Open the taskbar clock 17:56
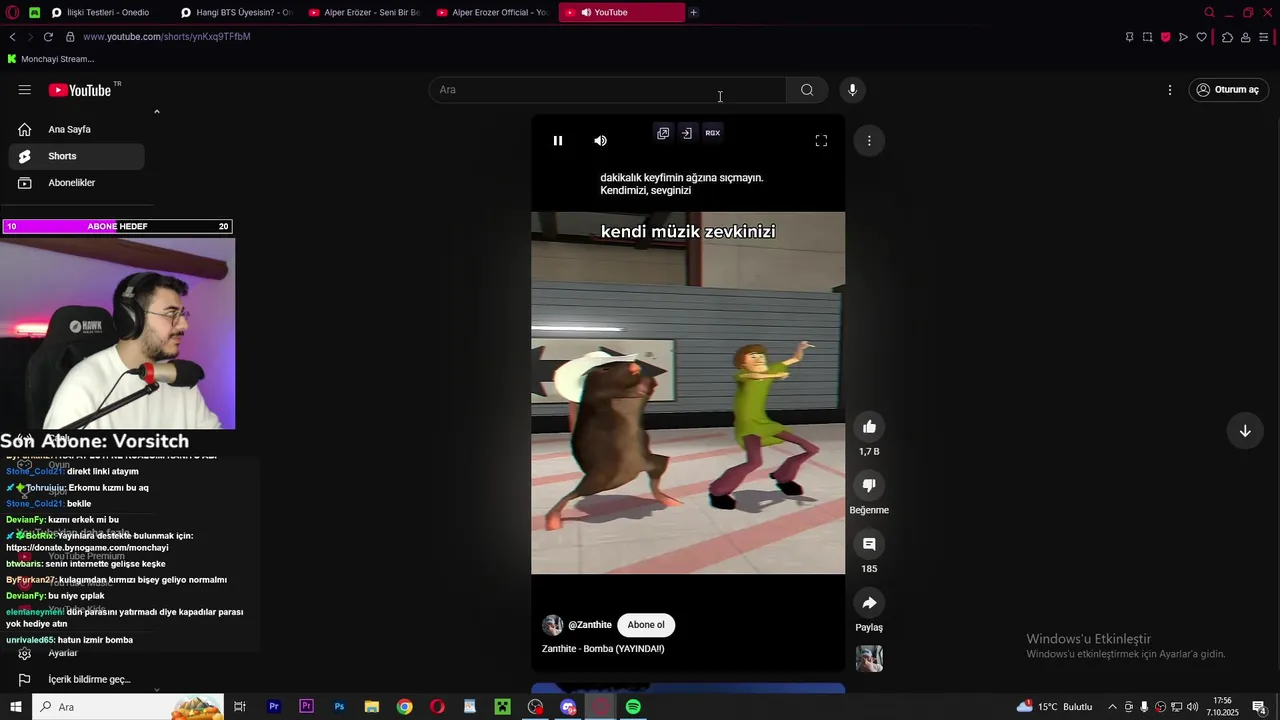 pyautogui.click(x=1222, y=707)
